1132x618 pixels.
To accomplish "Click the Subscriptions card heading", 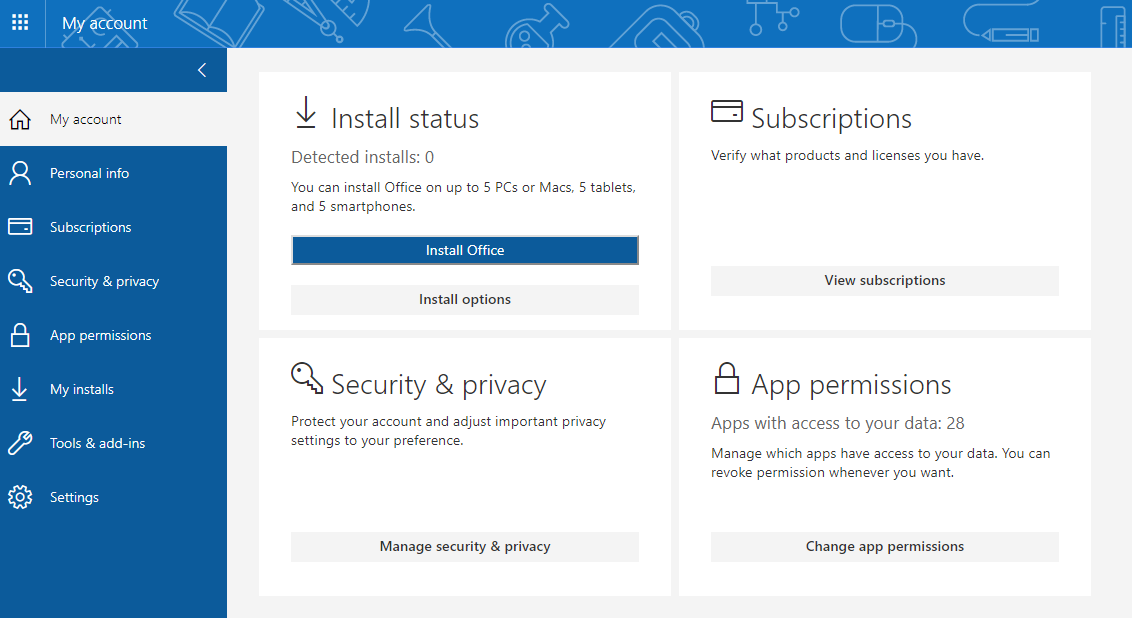I will (832, 118).
